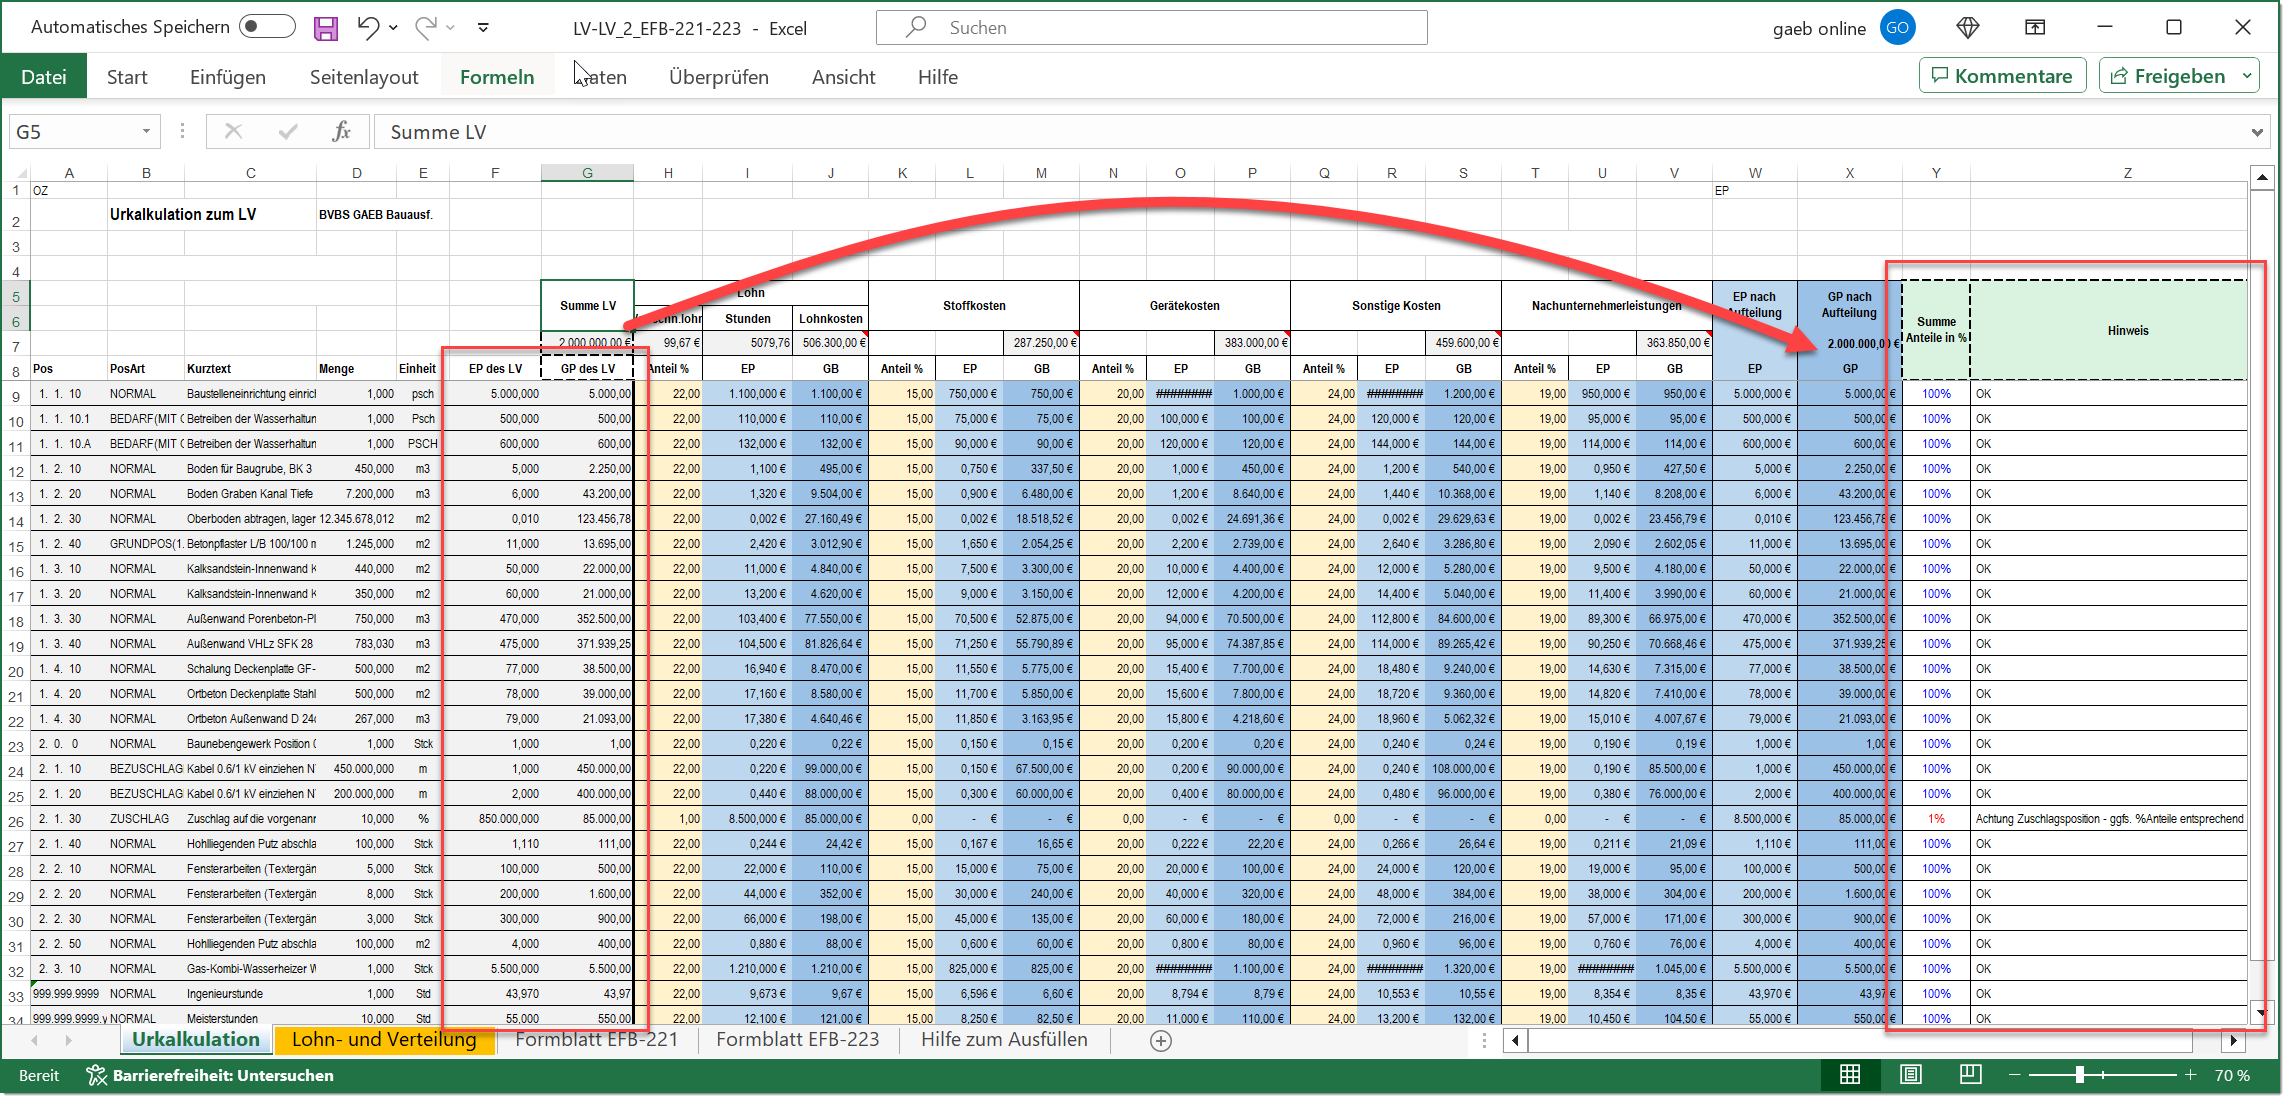Click the add new sheet plus icon
This screenshot has height=1099, width=2286.
pyautogui.click(x=1161, y=1041)
